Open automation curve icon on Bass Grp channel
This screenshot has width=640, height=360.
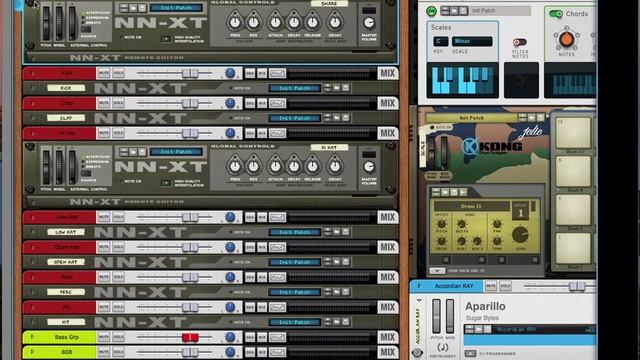point(277,337)
